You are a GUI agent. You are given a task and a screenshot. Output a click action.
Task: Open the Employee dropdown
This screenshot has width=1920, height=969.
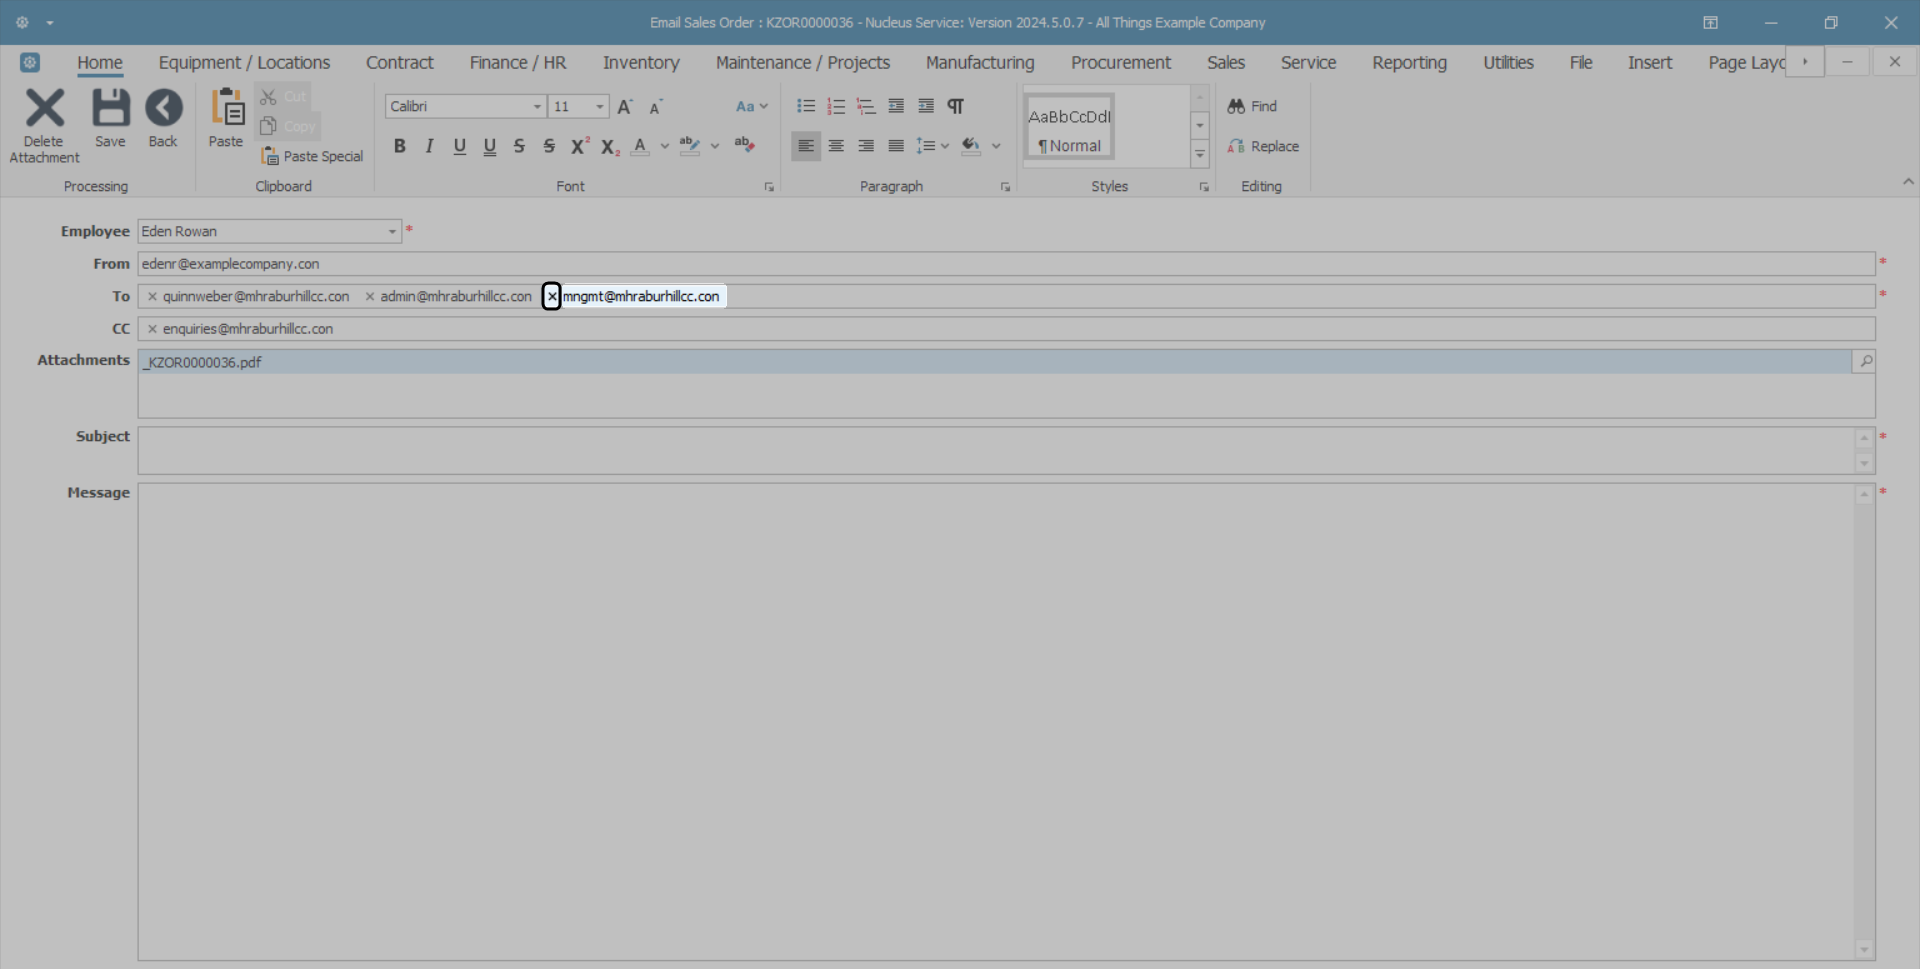[392, 231]
